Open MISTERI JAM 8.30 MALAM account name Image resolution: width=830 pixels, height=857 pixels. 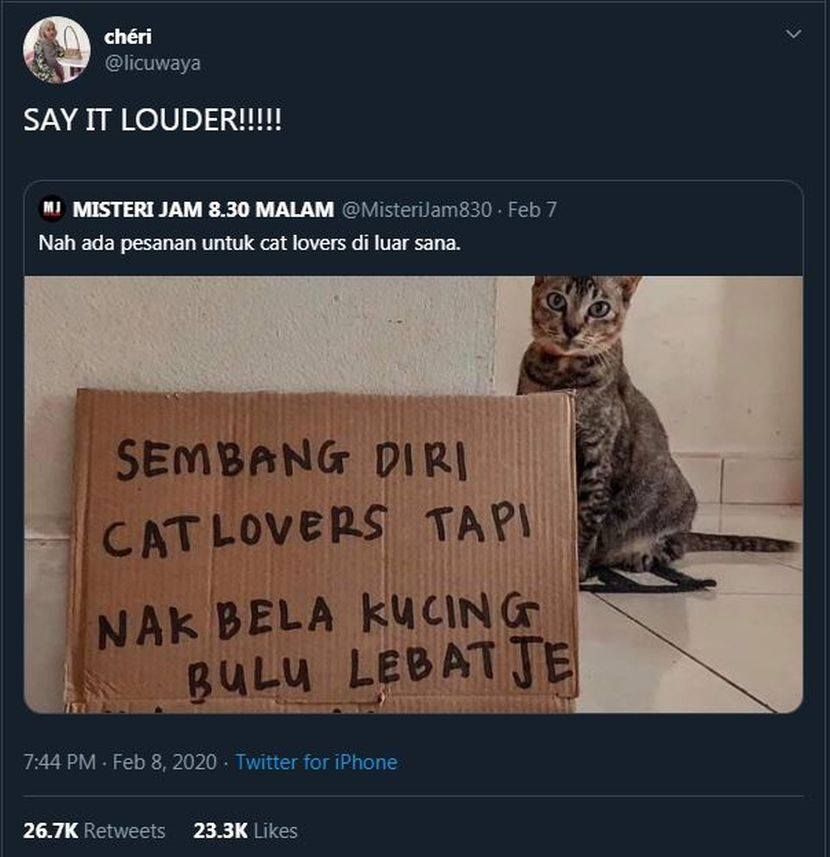pyautogui.click(x=203, y=209)
